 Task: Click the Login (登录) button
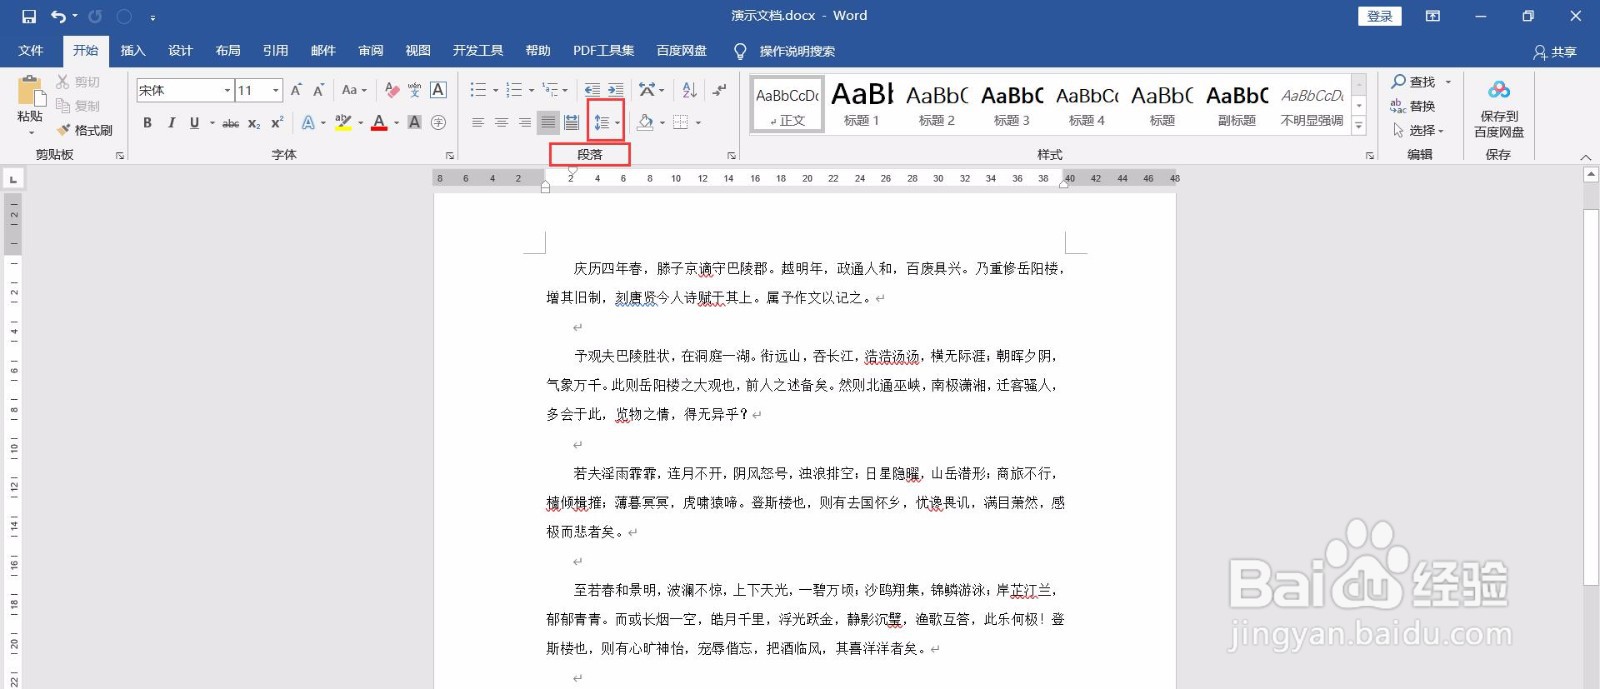(x=1380, y=16)
